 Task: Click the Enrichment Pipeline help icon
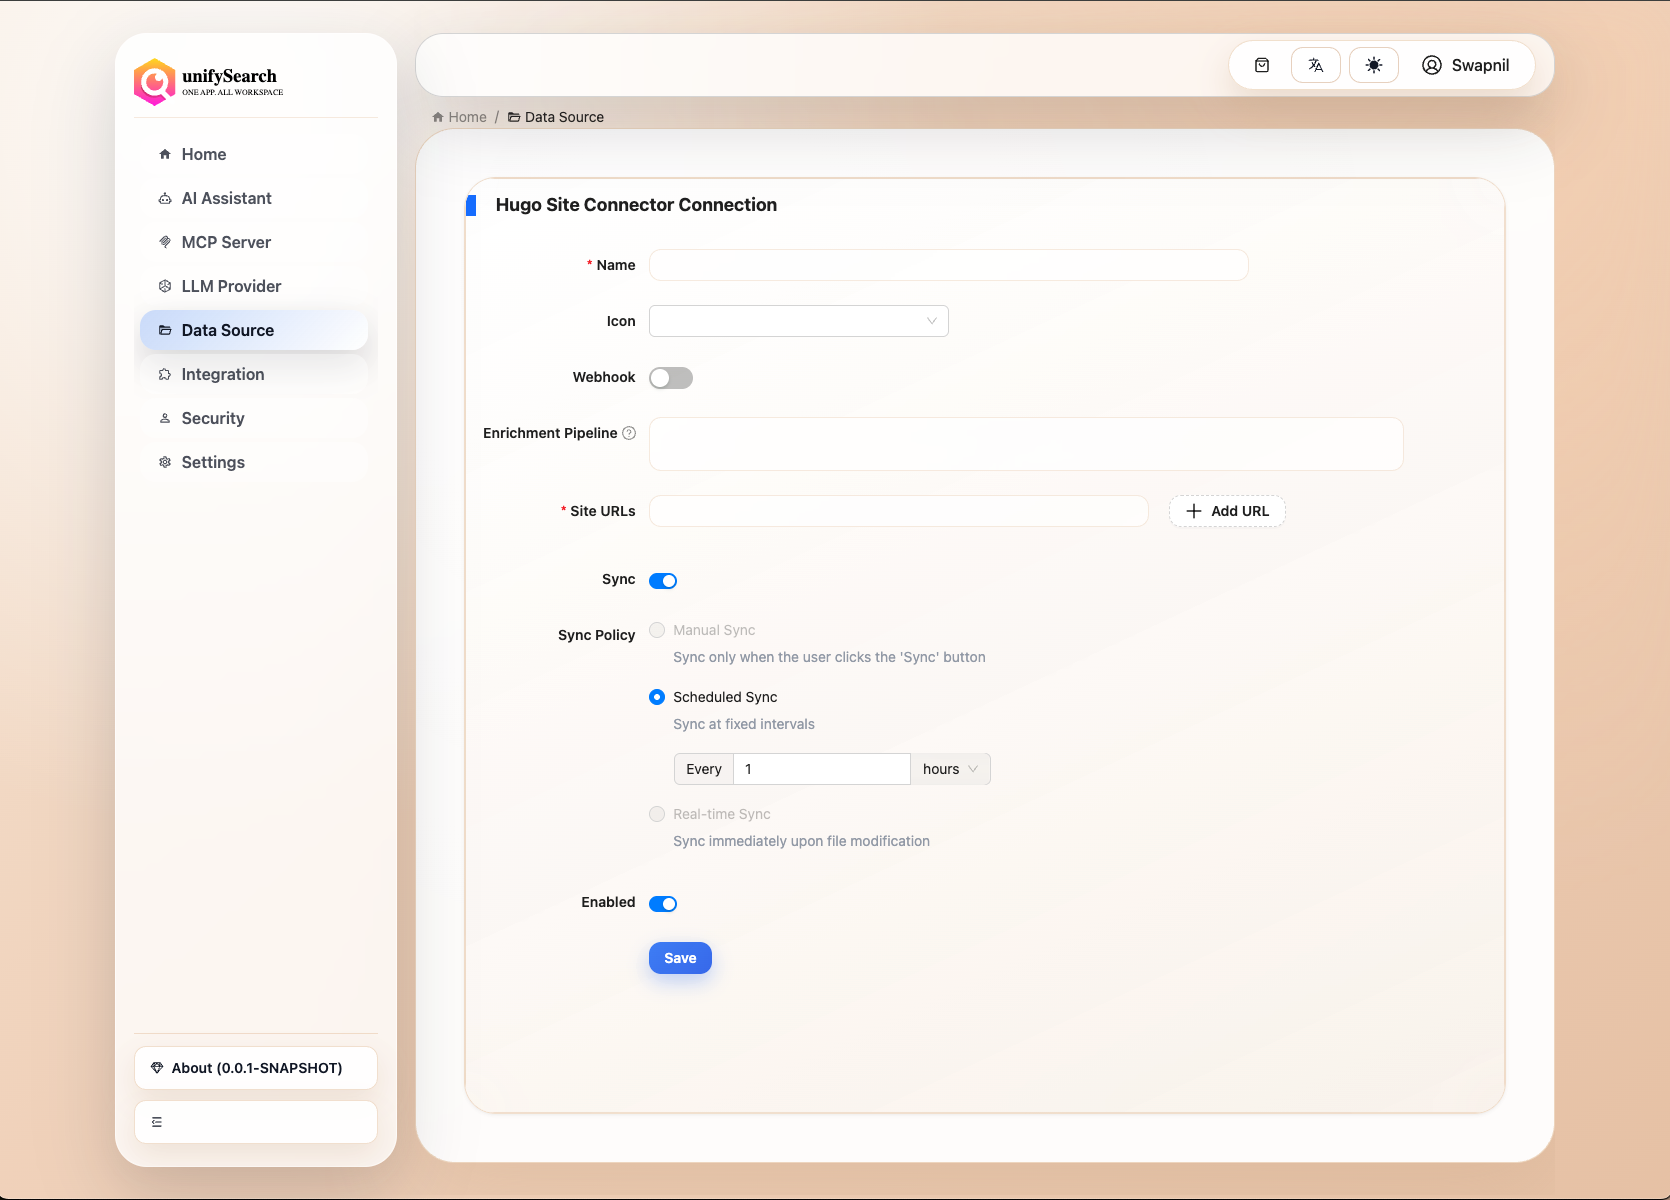tap(629, 433)
